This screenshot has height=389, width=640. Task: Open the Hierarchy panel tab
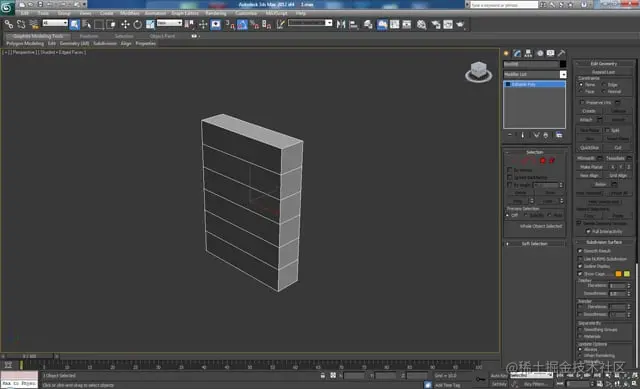pos(529,53)
